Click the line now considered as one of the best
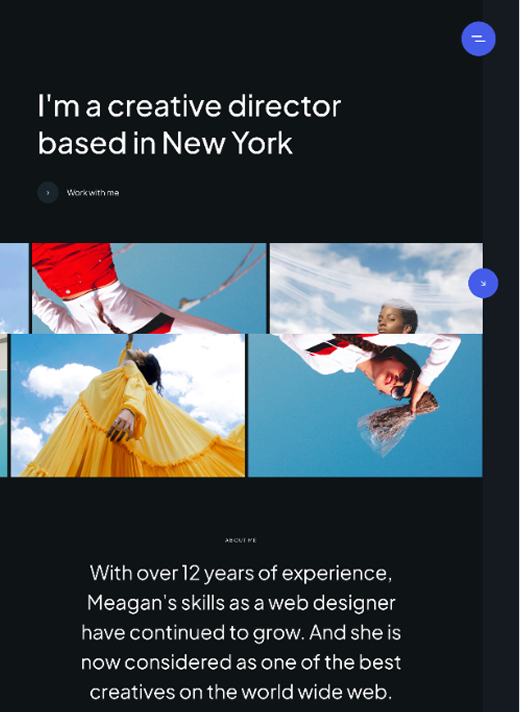 click(x=241, y=663)
